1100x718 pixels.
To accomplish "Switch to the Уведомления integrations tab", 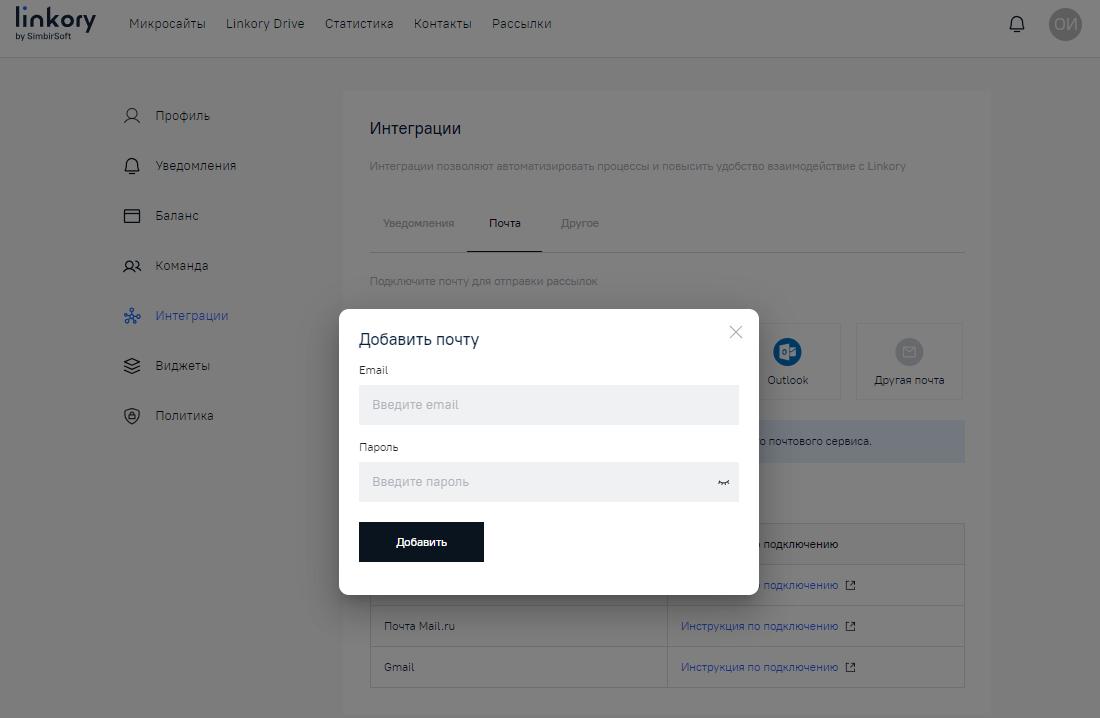I will pyautogui.click(x=418, y=223).
